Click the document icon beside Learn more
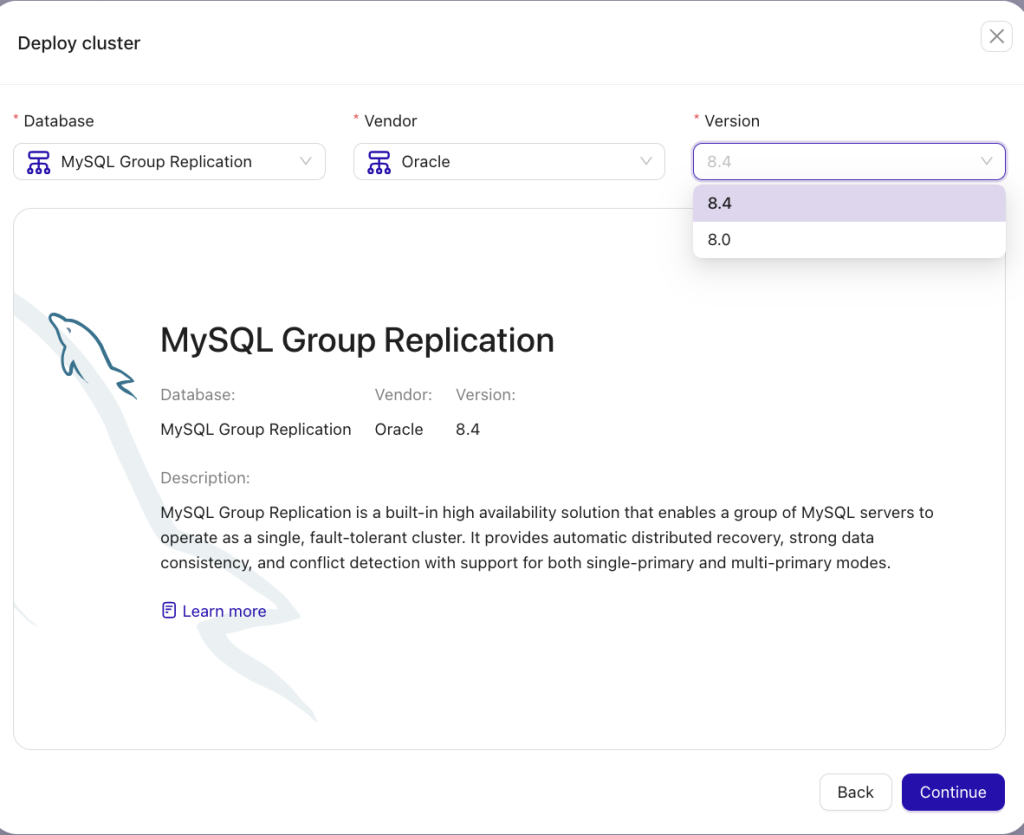This screenshot has width=1024, height=835. (x=169, y=611)
